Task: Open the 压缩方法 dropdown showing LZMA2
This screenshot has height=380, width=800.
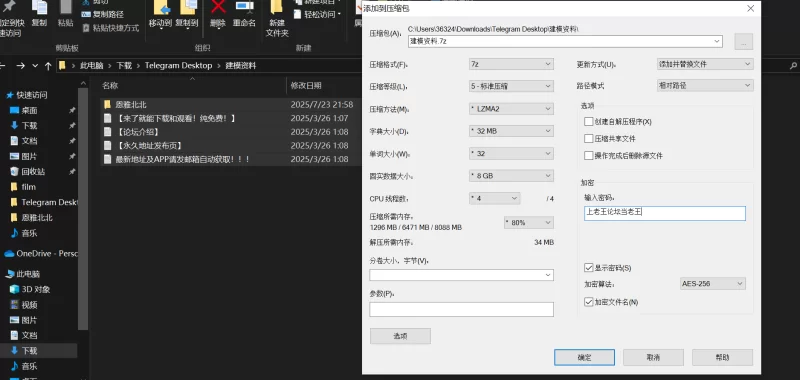Action: point(511,109)
